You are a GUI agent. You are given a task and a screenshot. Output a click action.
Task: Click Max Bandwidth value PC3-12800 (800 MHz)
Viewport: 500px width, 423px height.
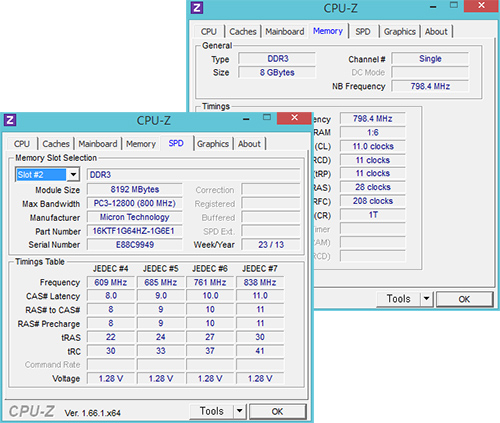[x=135, y=203]
